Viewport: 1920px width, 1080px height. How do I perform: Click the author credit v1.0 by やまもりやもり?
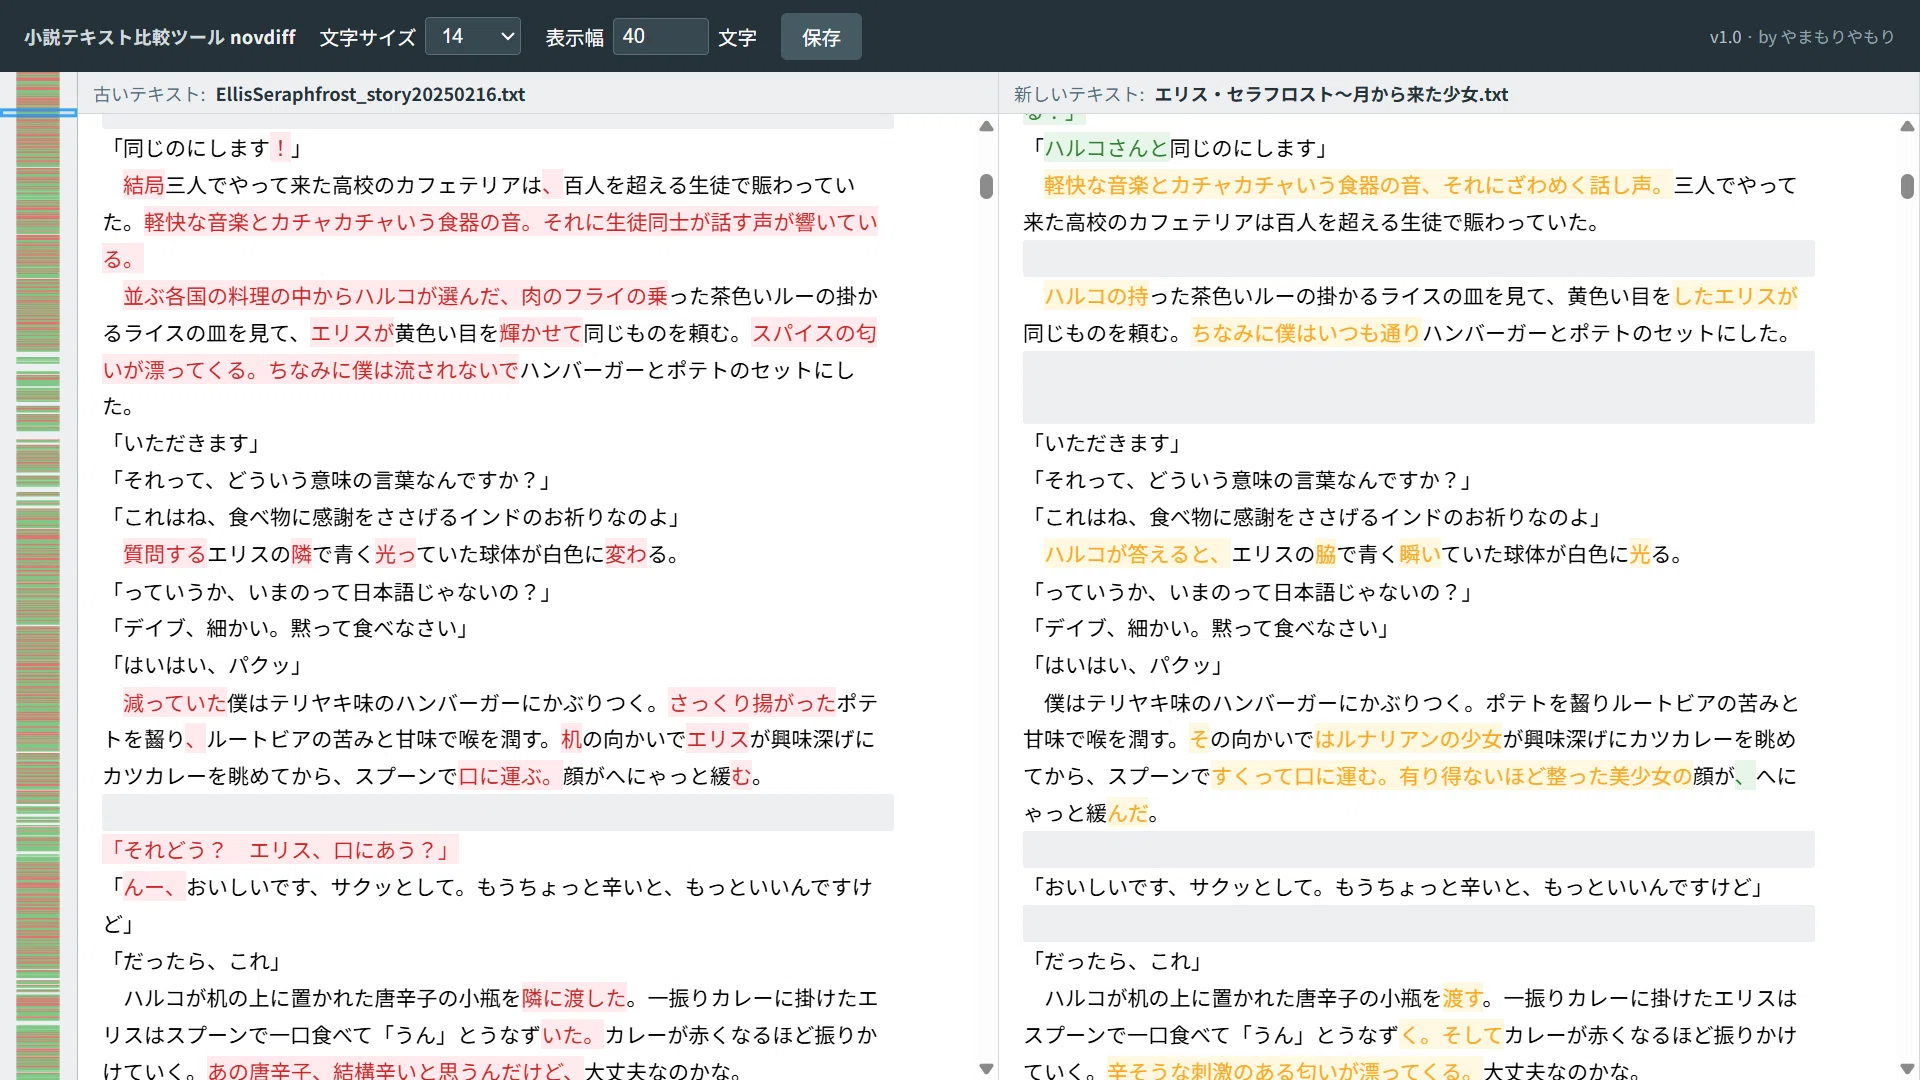(x=1802, y=37)
